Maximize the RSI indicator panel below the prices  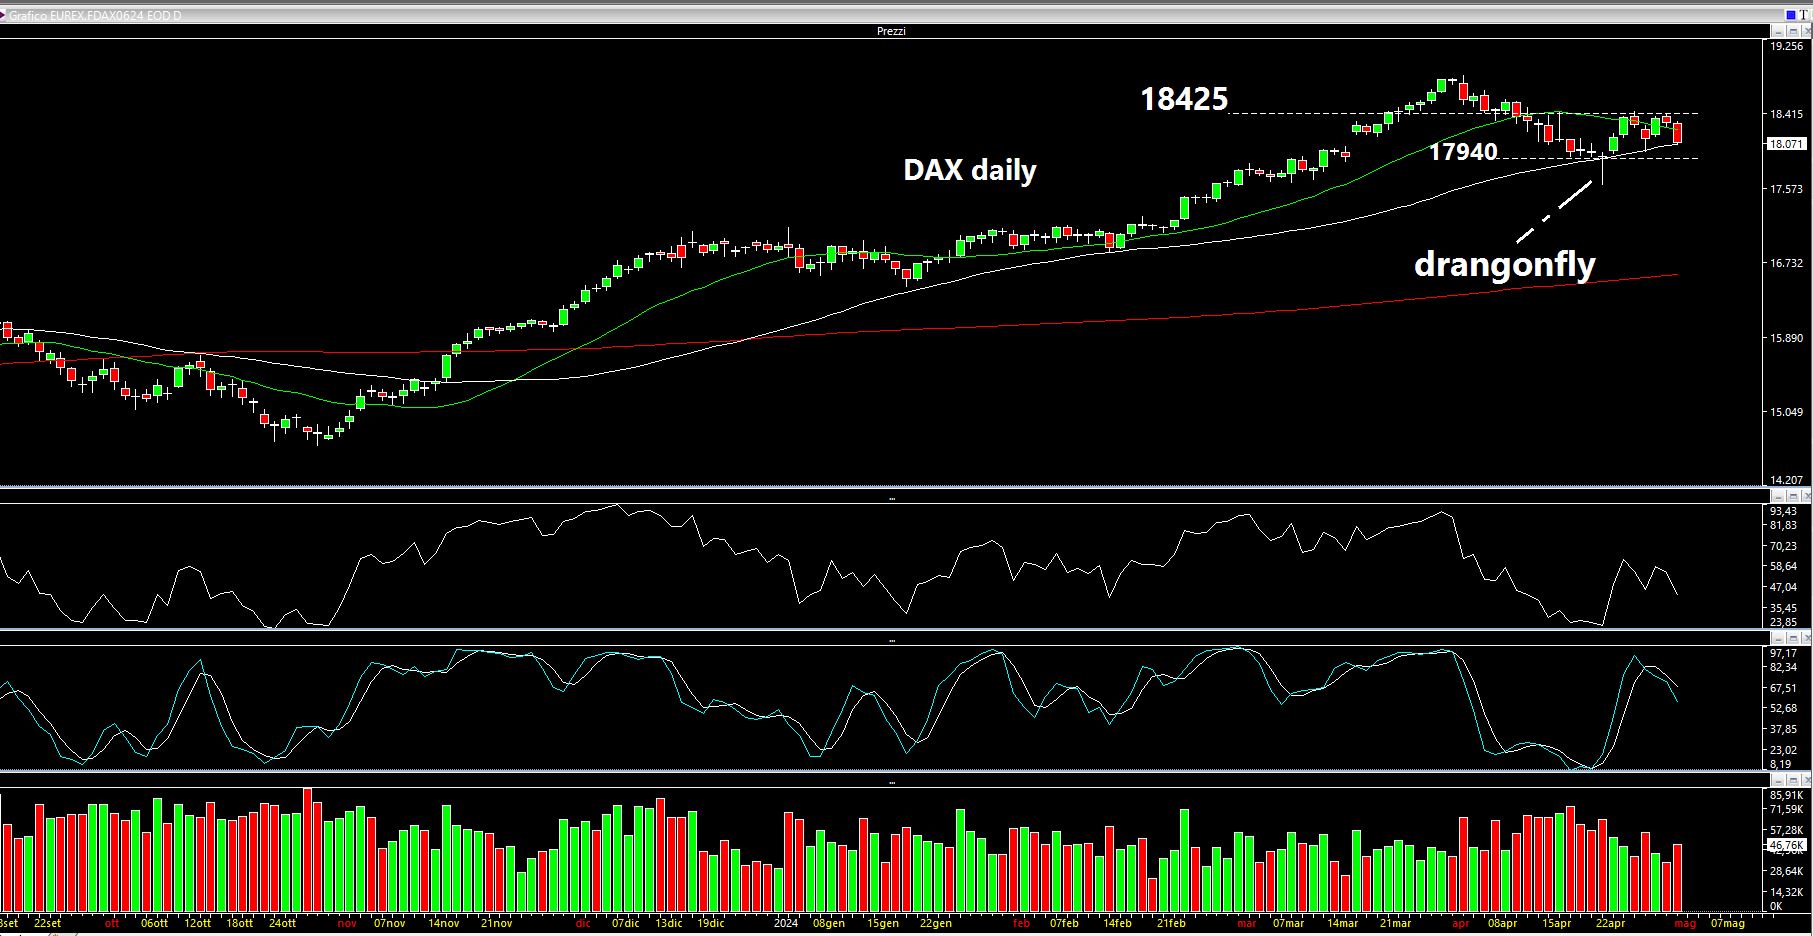(1793, 496)
